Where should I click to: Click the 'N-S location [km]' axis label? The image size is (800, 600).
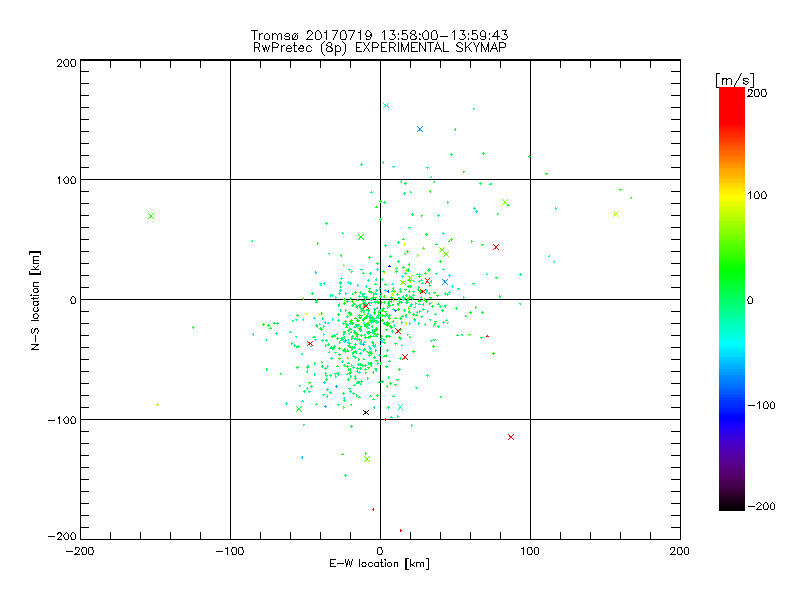(x=35, y=301)
